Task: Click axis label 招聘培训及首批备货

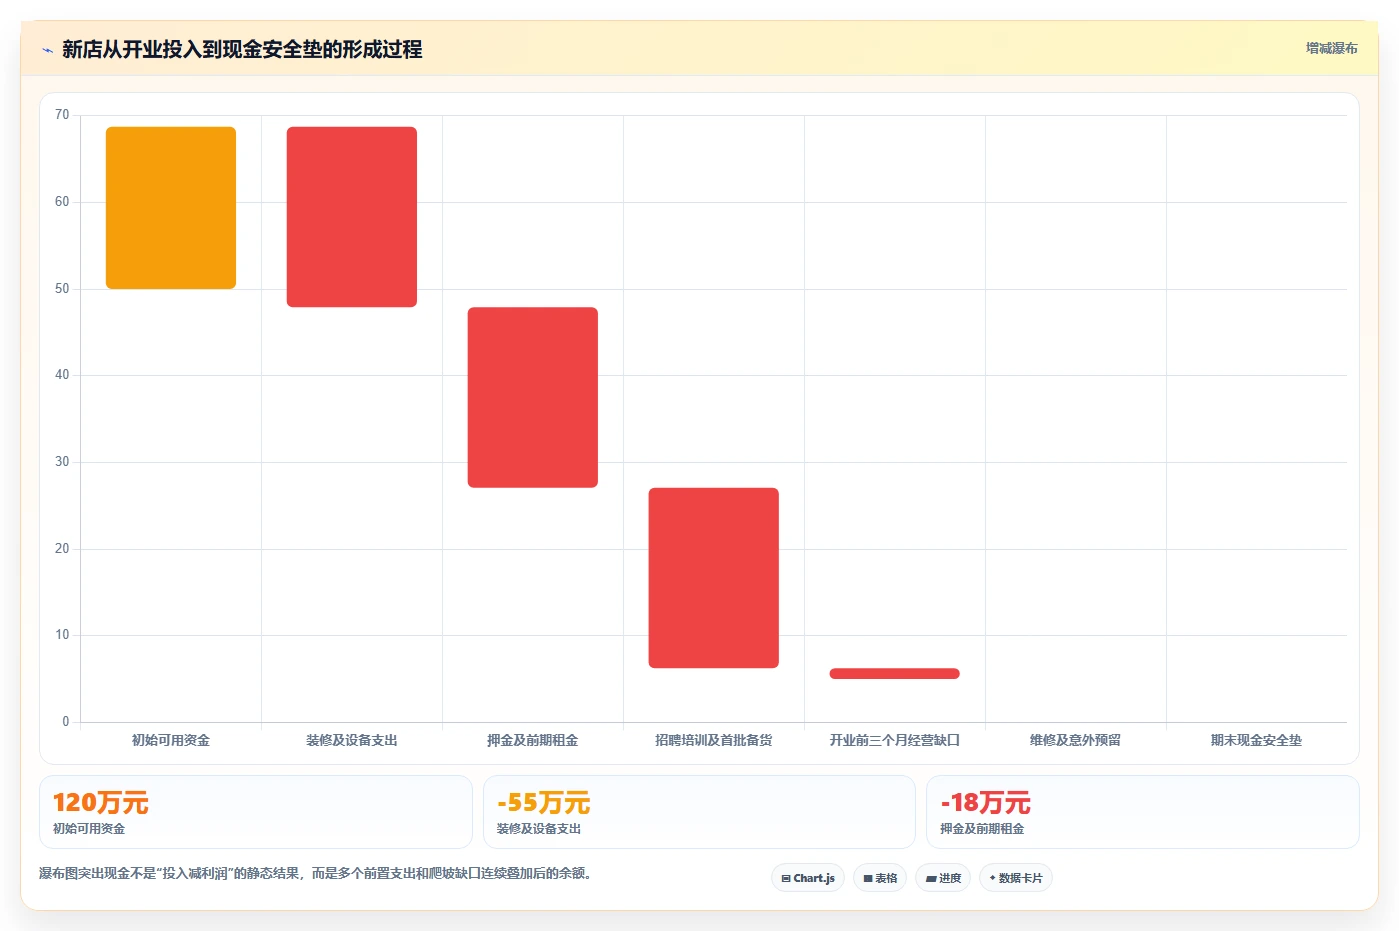Action: (714, 741)
